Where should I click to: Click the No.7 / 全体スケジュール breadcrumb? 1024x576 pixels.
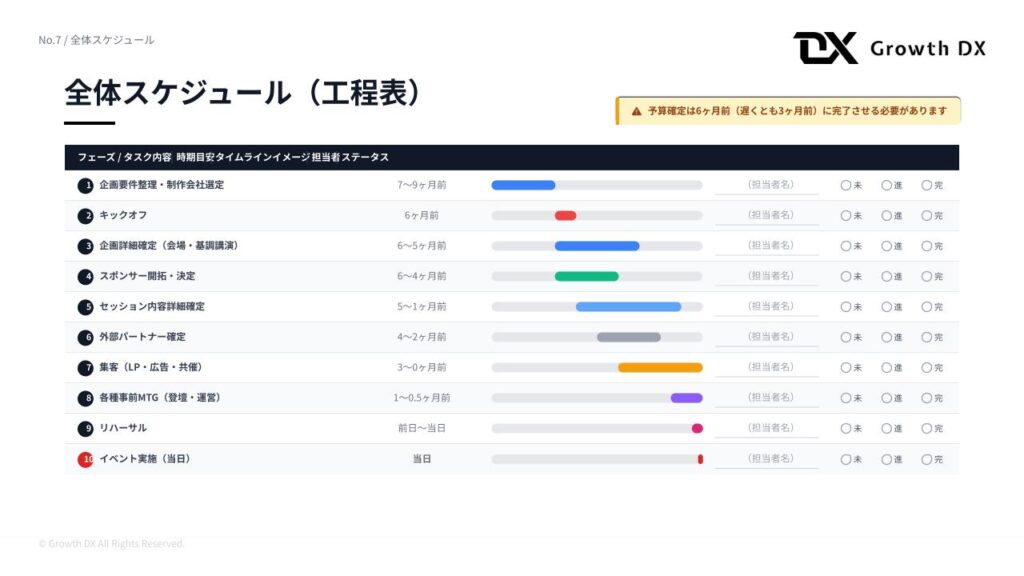[96, 40]
